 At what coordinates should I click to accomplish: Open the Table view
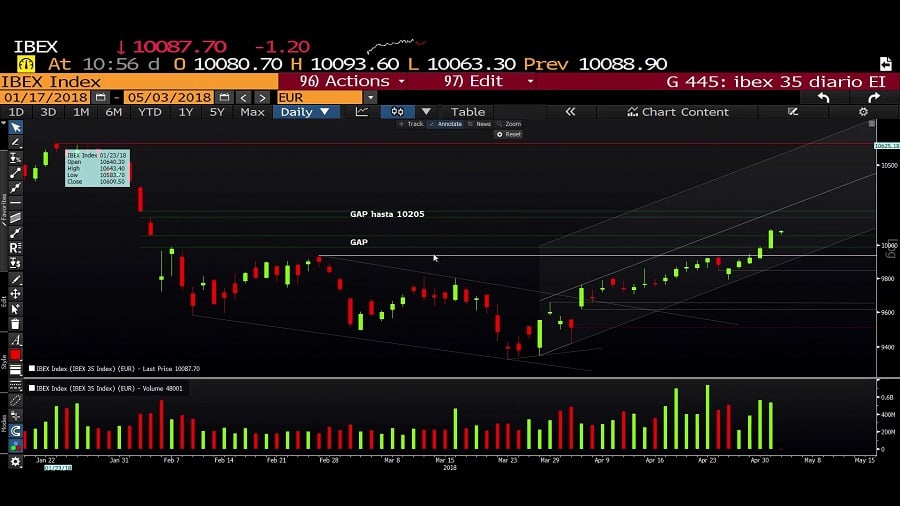tap(467, 112)
